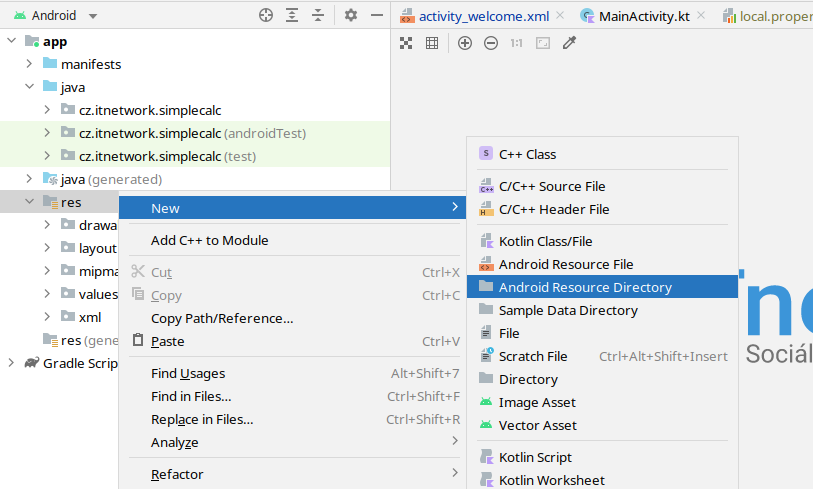This screenshot has height=489, width=813.
Task: Expand the manifests folder
Action: [29, 64]
